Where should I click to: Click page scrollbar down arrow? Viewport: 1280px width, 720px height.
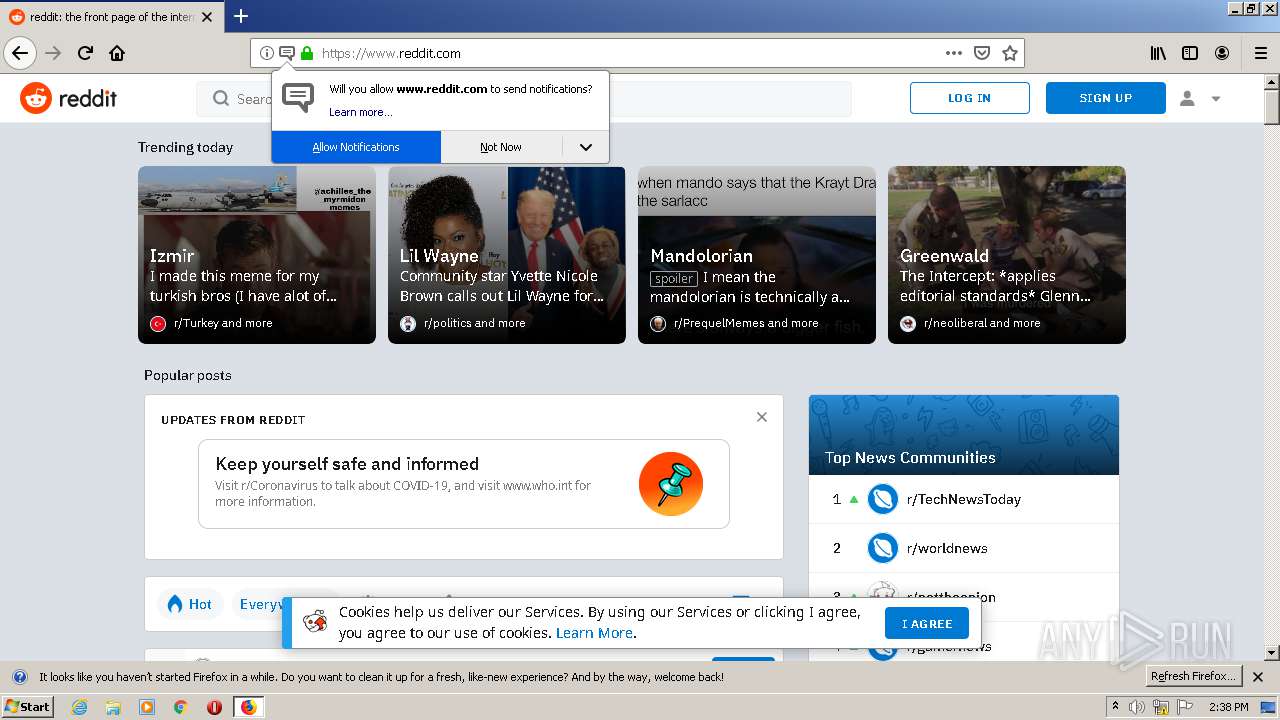point(1272,653)
